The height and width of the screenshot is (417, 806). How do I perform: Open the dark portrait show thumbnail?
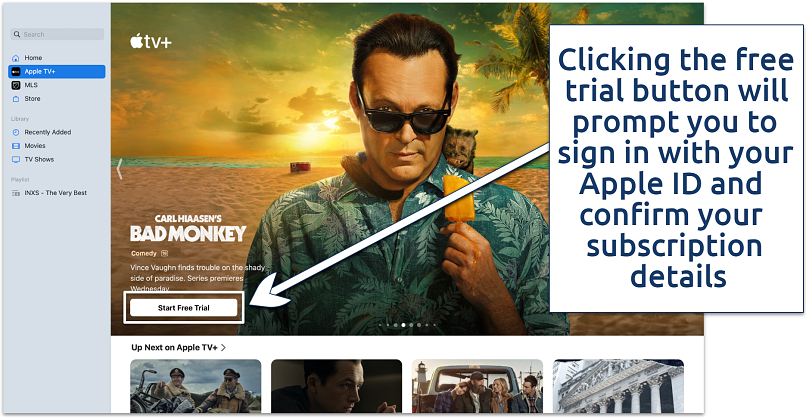click(x=336, y=386)
